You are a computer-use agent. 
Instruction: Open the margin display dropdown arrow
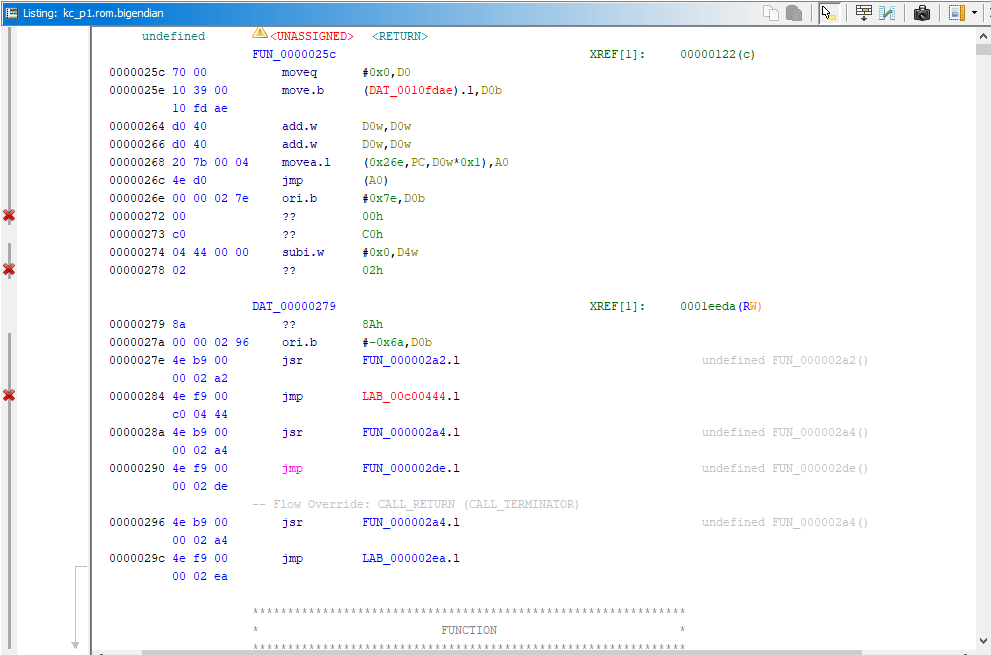974,13
